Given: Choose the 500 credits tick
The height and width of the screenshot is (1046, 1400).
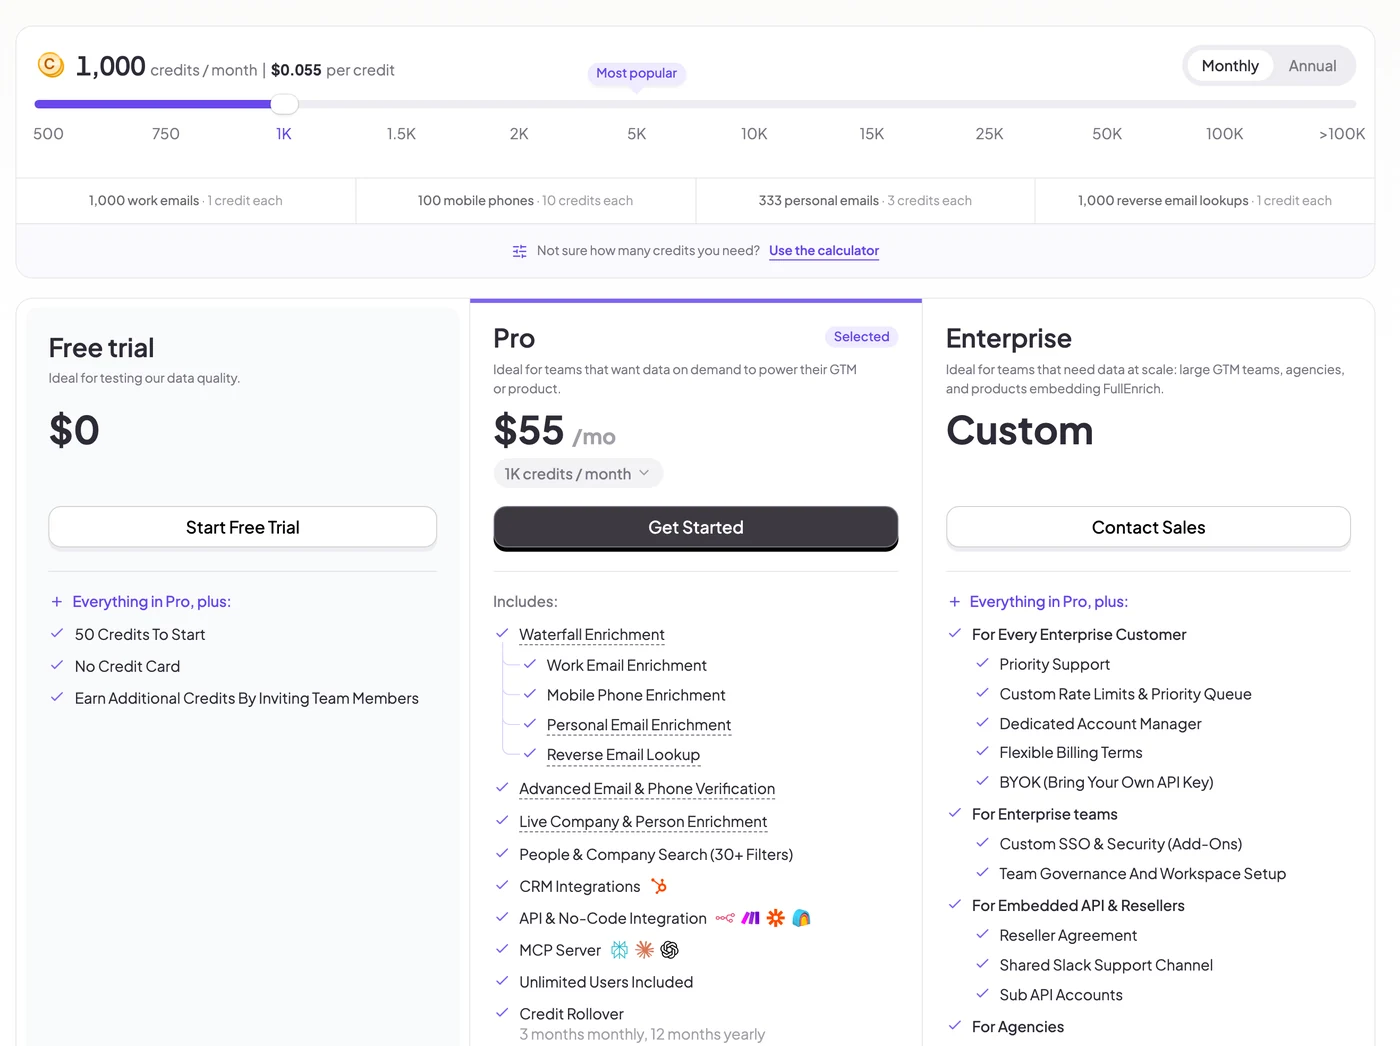Looking at the screenshot, I should 48,134.
